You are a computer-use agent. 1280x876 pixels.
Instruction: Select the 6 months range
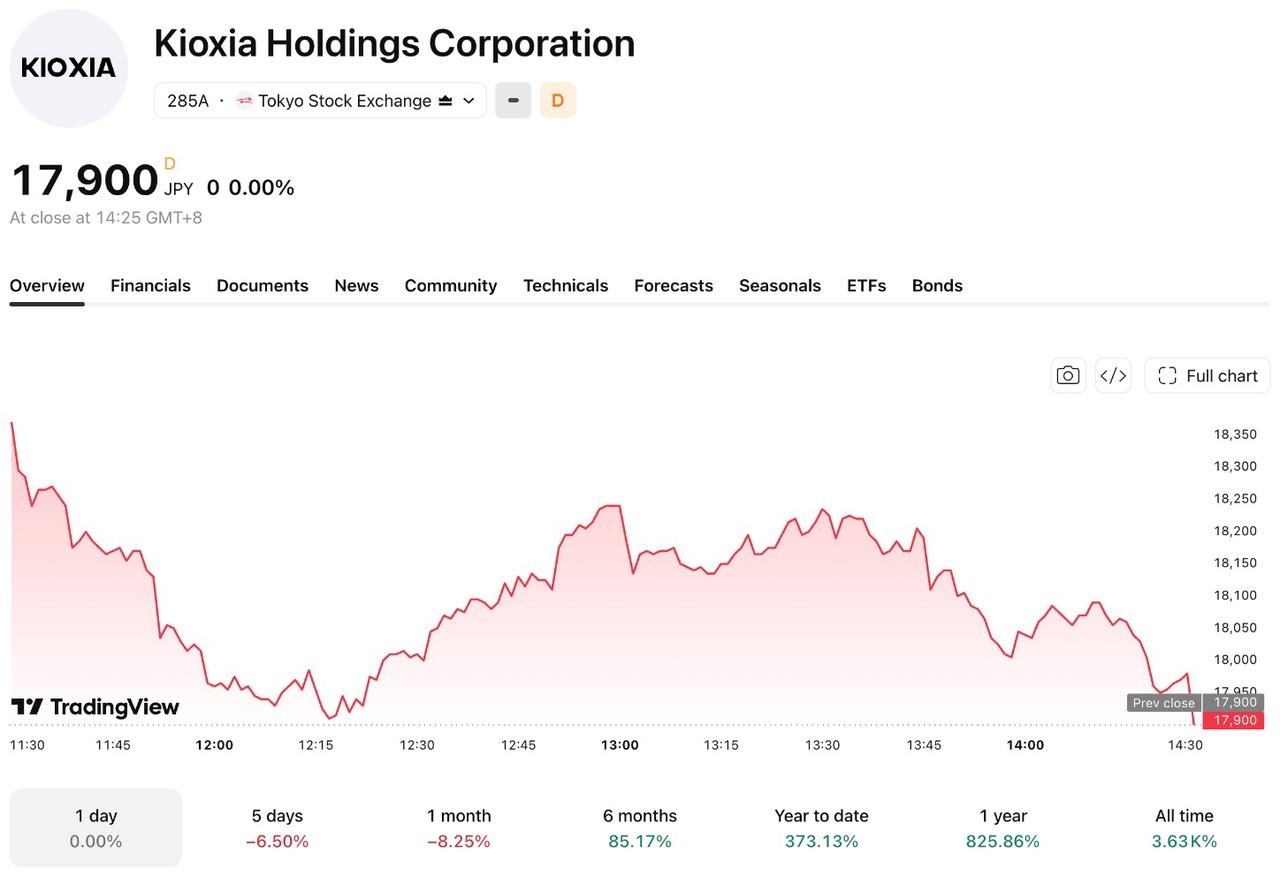[640, 828]
